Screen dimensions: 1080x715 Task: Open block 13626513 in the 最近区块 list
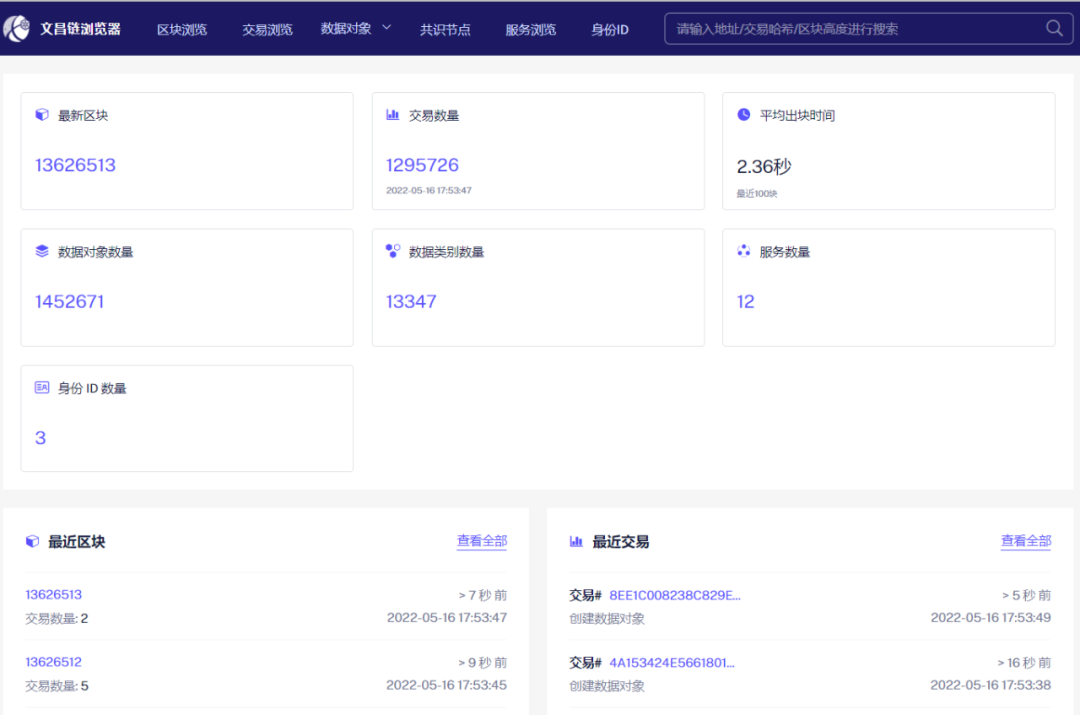coord(54,594)
